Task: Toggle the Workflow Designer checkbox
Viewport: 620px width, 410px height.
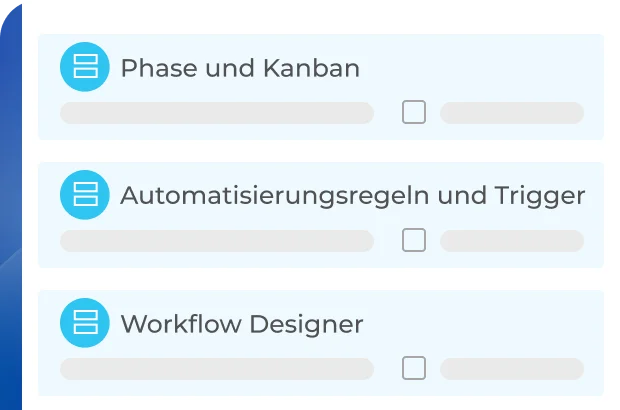Action: pyautogui.click(x=414, y=368)
